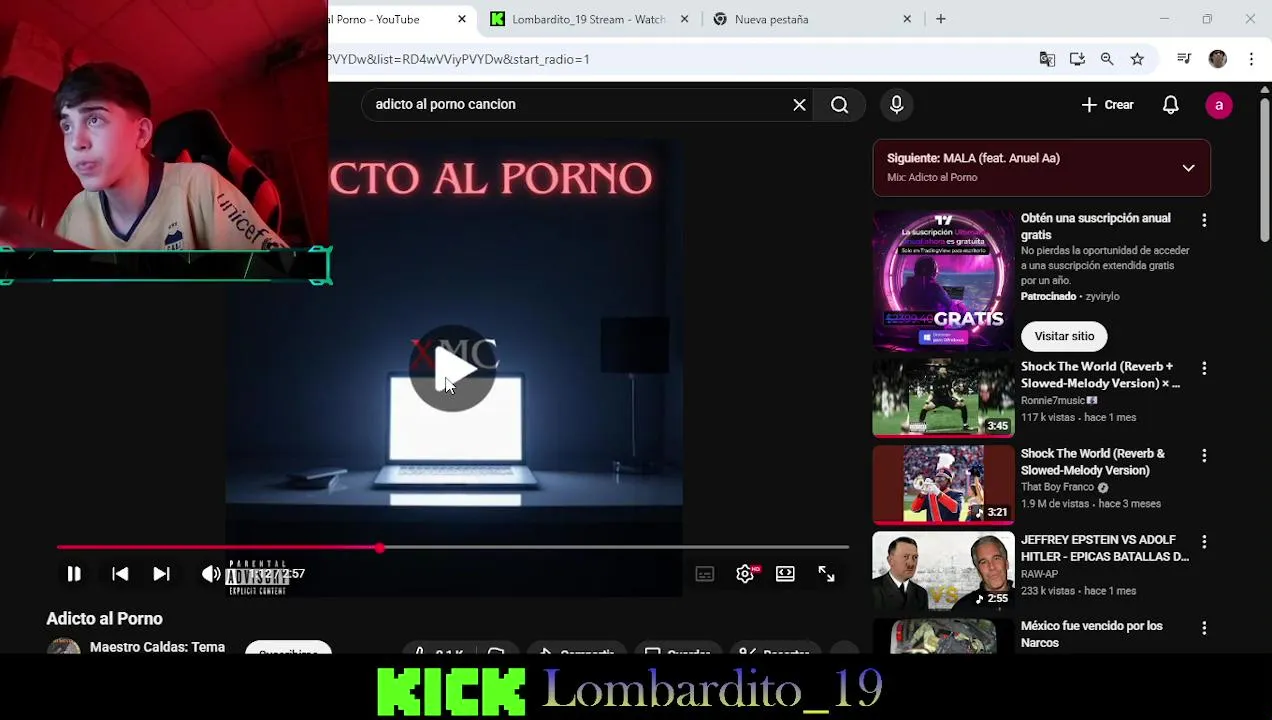
Task: Open YouTube notifications bell
Action: [x=1170, y=105]
